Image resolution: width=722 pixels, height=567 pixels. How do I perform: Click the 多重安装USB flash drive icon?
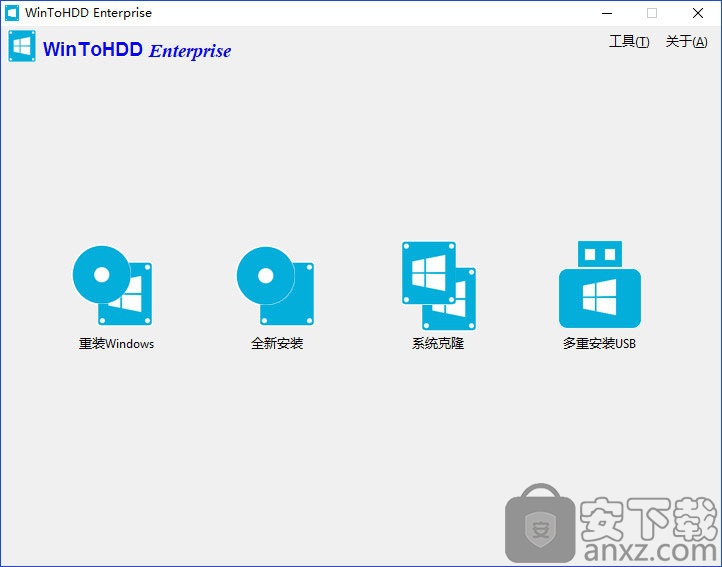600,284
